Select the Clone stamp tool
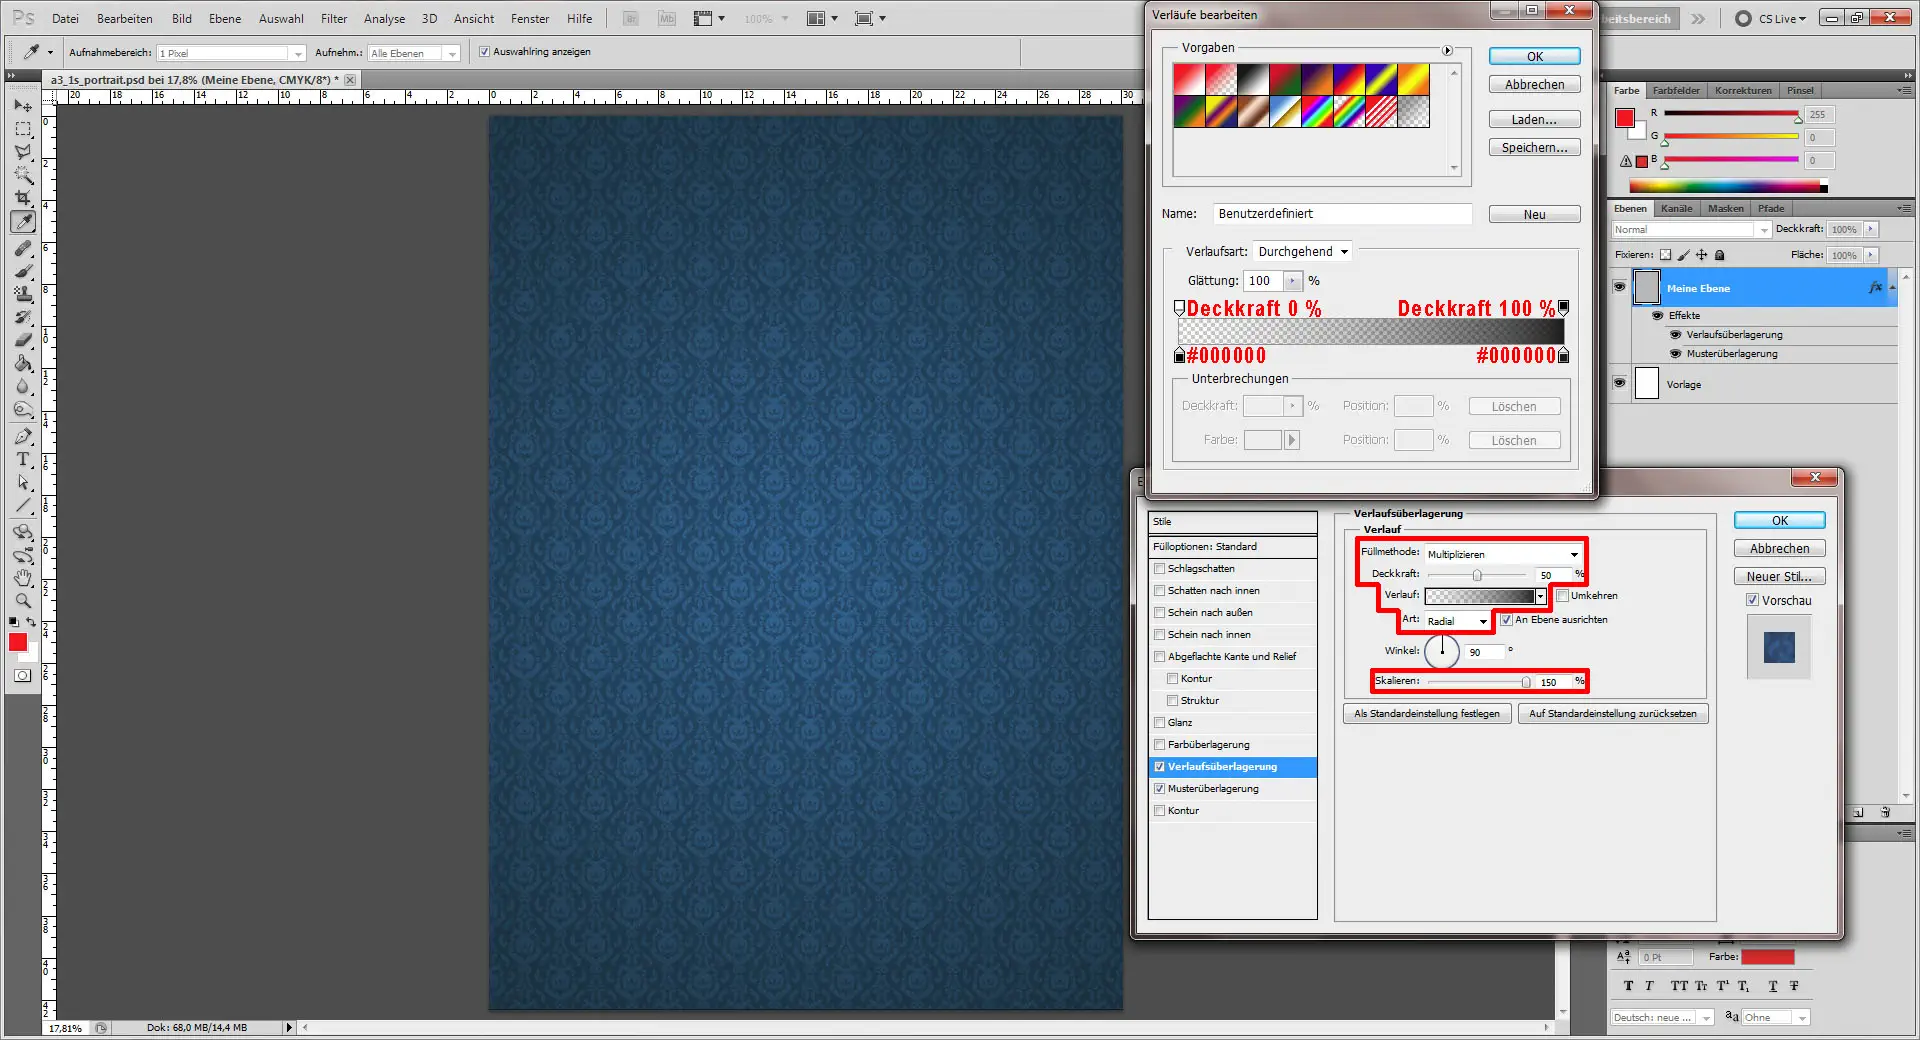 point(22,294)
